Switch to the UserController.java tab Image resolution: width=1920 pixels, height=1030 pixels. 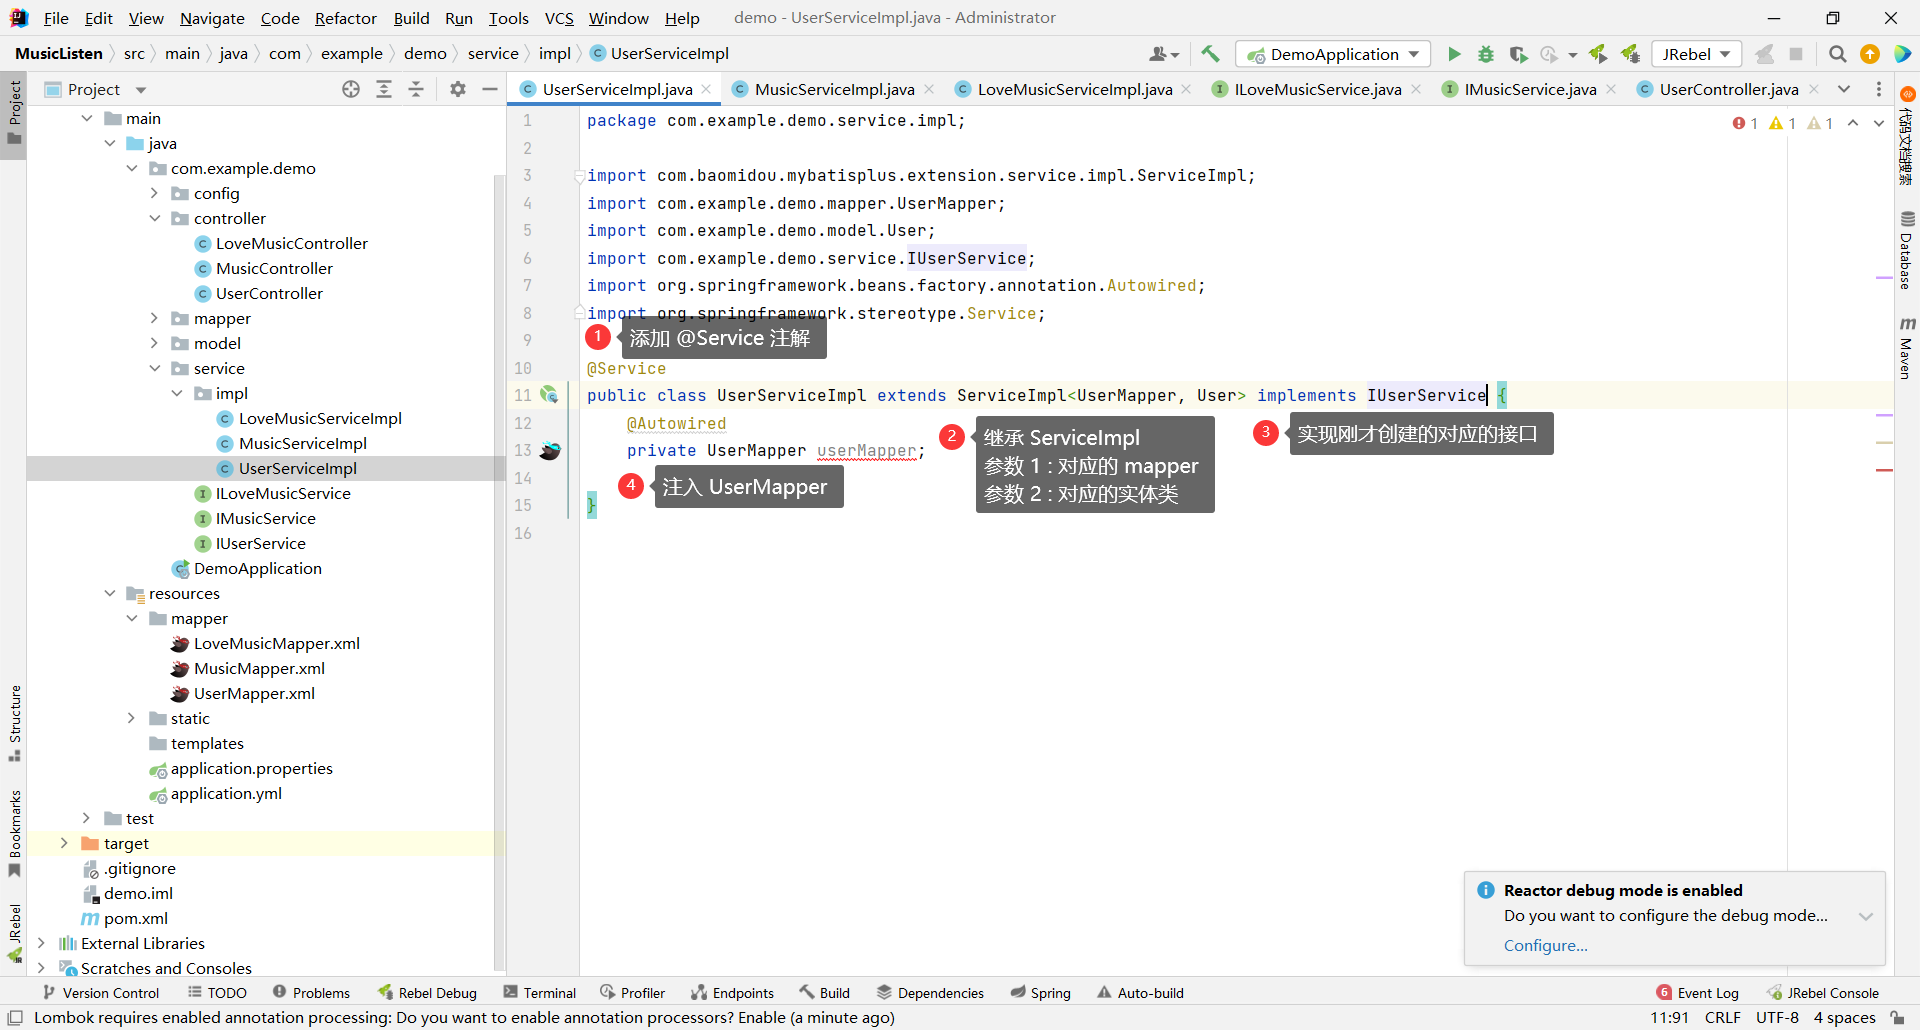click(x=1727, y=89)
